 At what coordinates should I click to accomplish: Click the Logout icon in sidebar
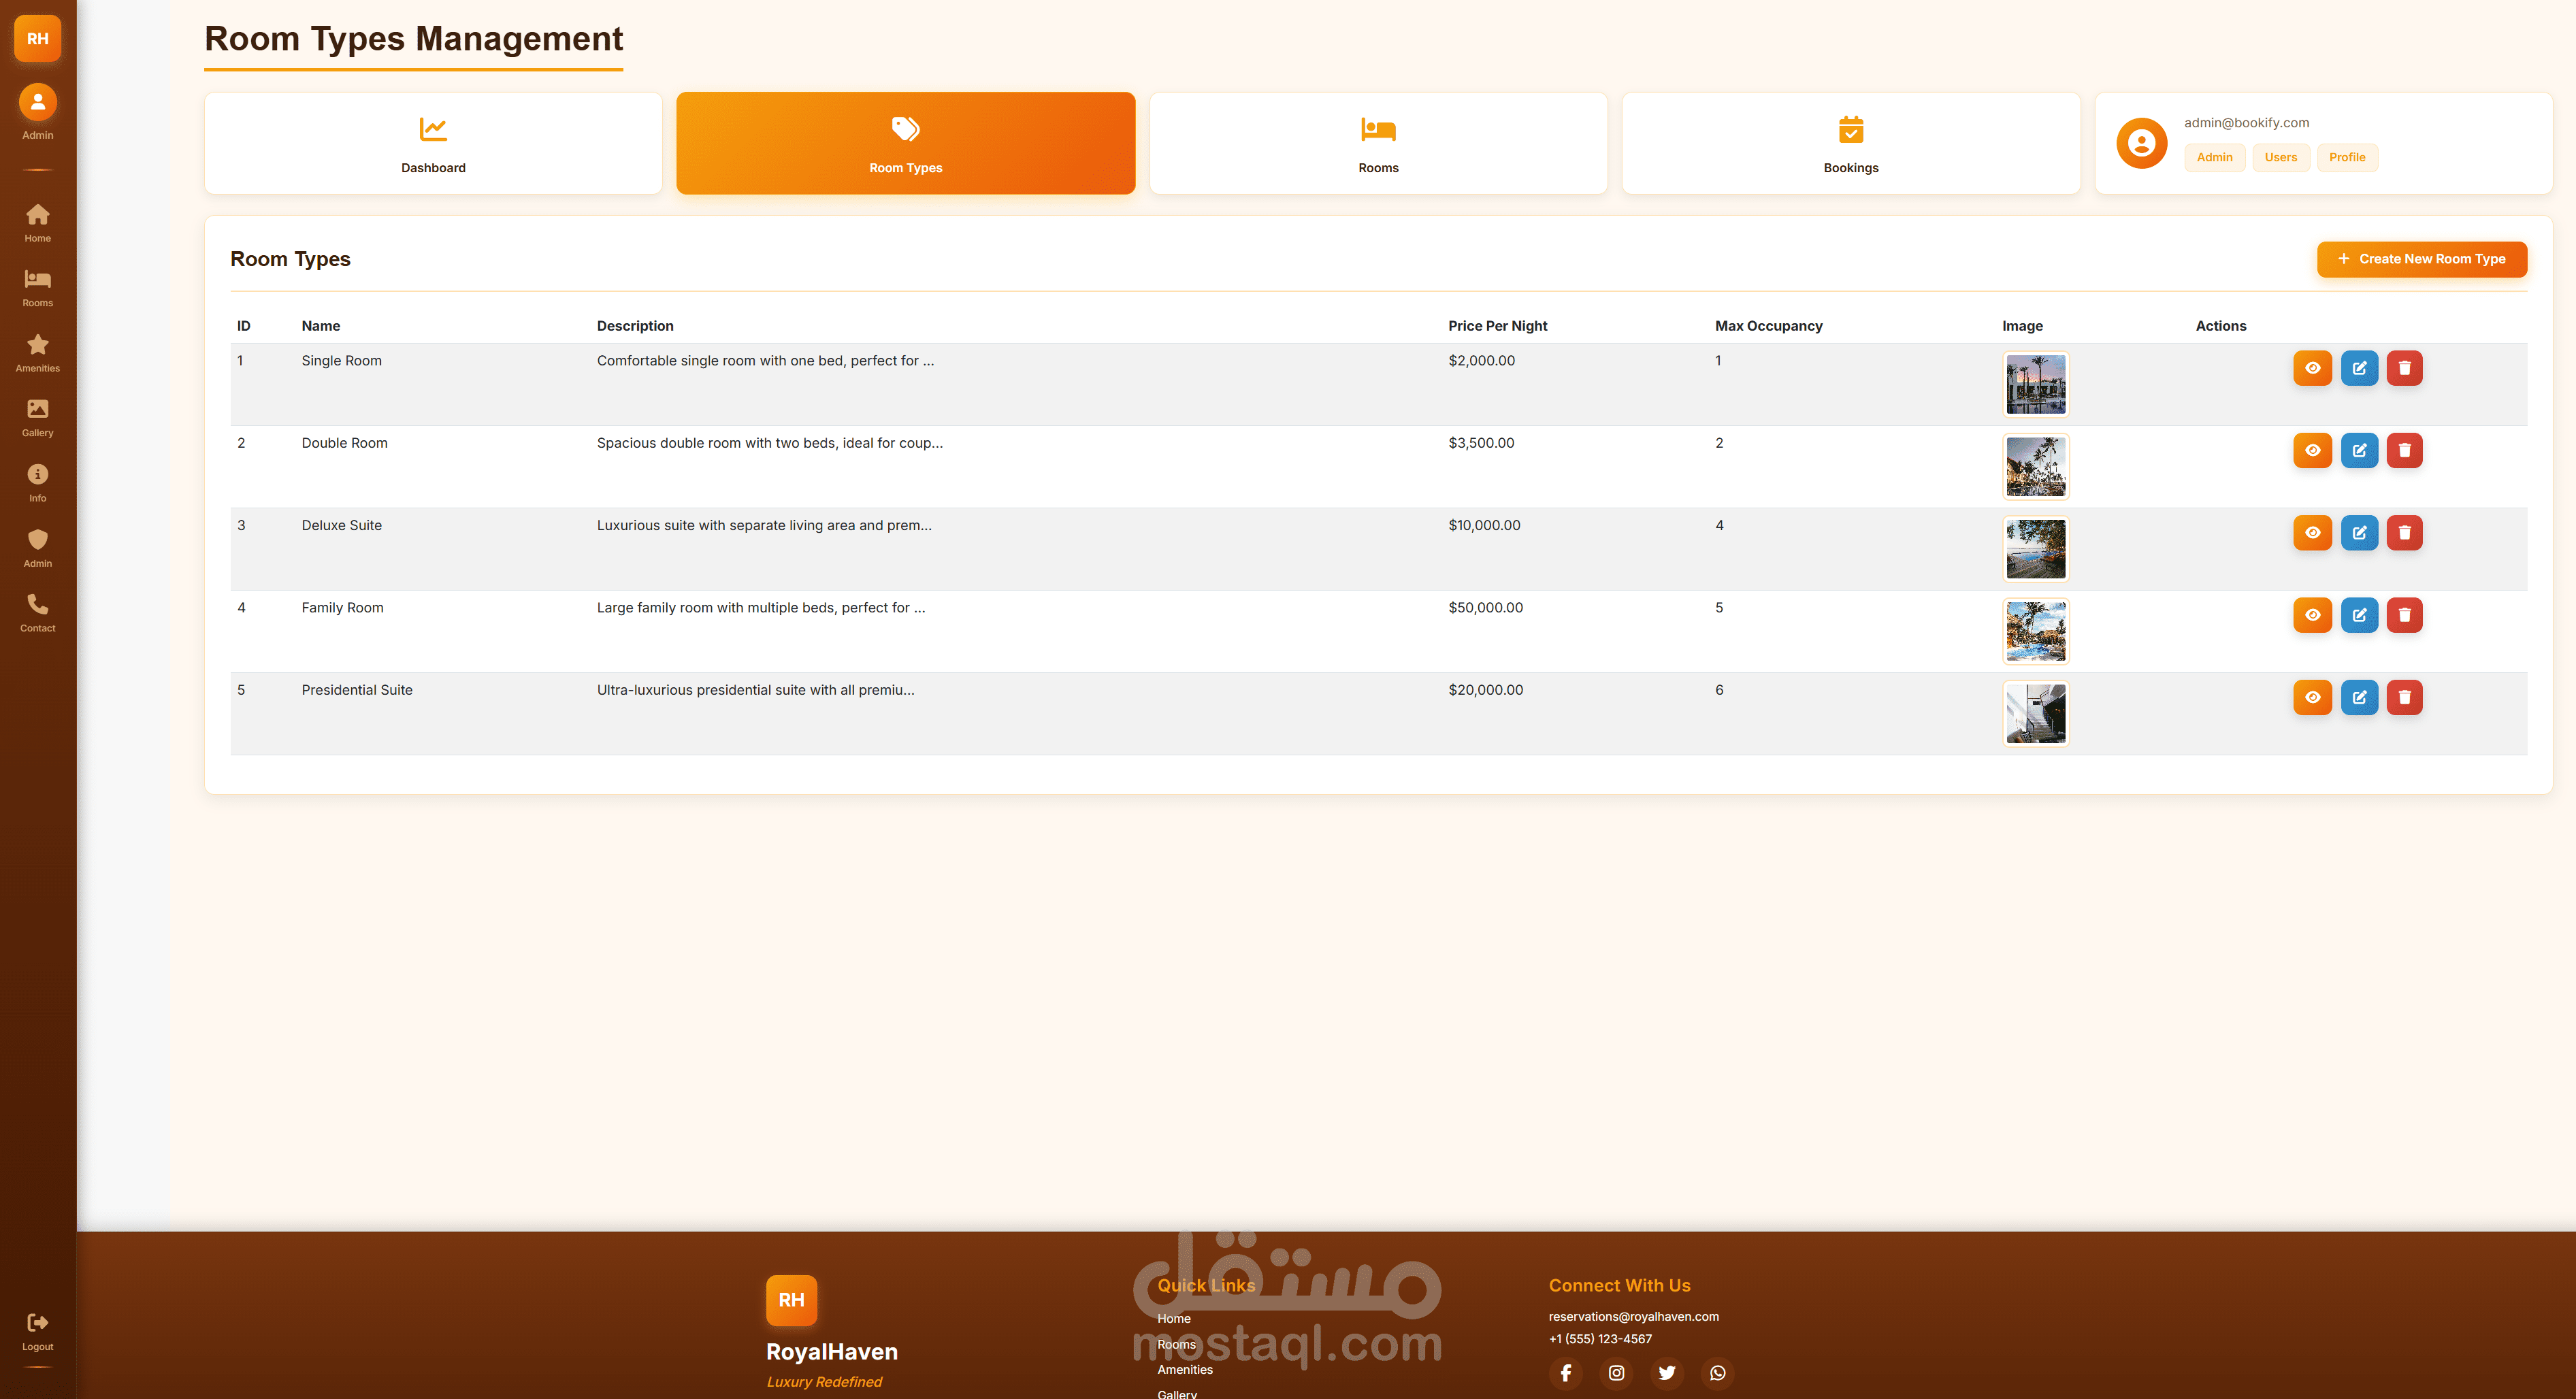point(37,1323)
